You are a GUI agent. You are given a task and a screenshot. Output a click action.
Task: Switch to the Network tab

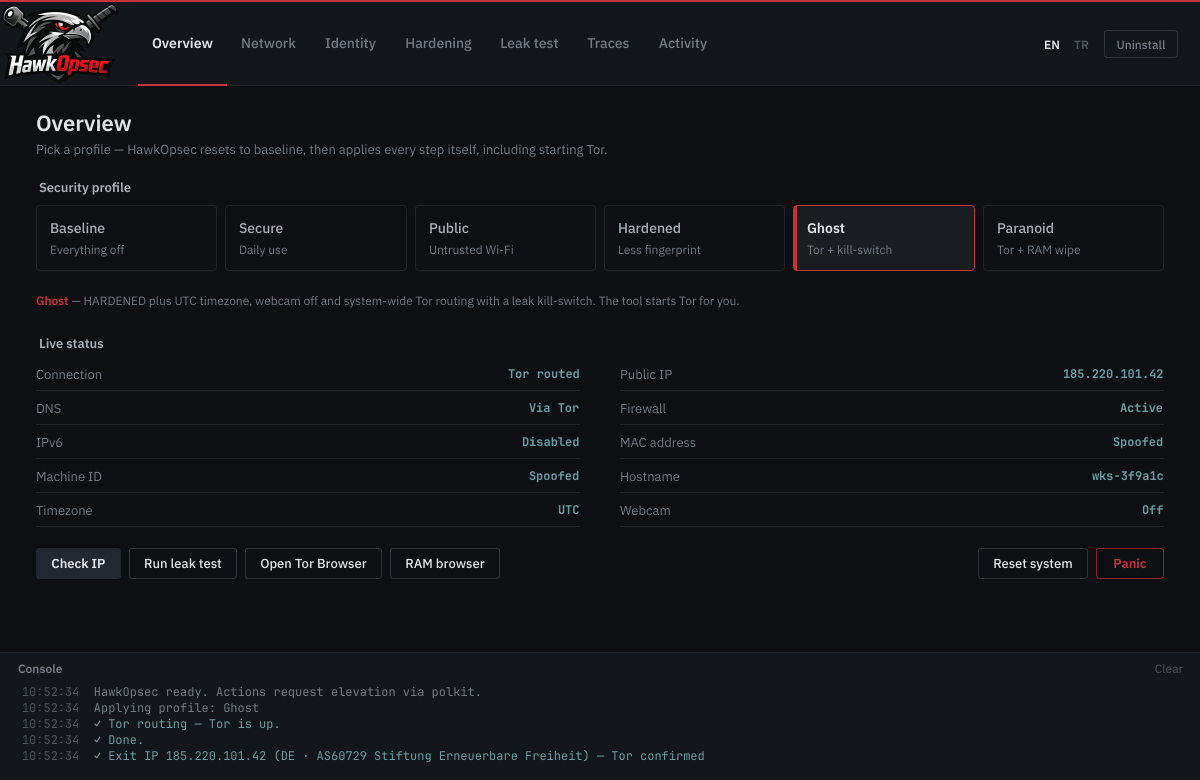268,44
